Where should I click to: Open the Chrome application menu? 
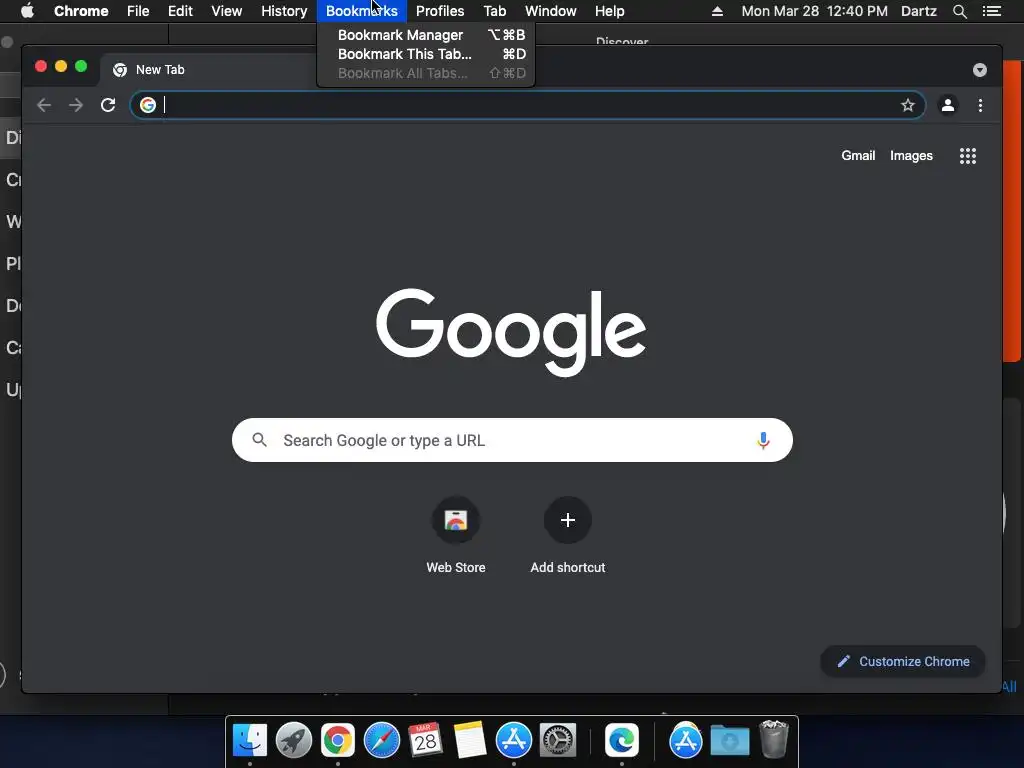81,11
